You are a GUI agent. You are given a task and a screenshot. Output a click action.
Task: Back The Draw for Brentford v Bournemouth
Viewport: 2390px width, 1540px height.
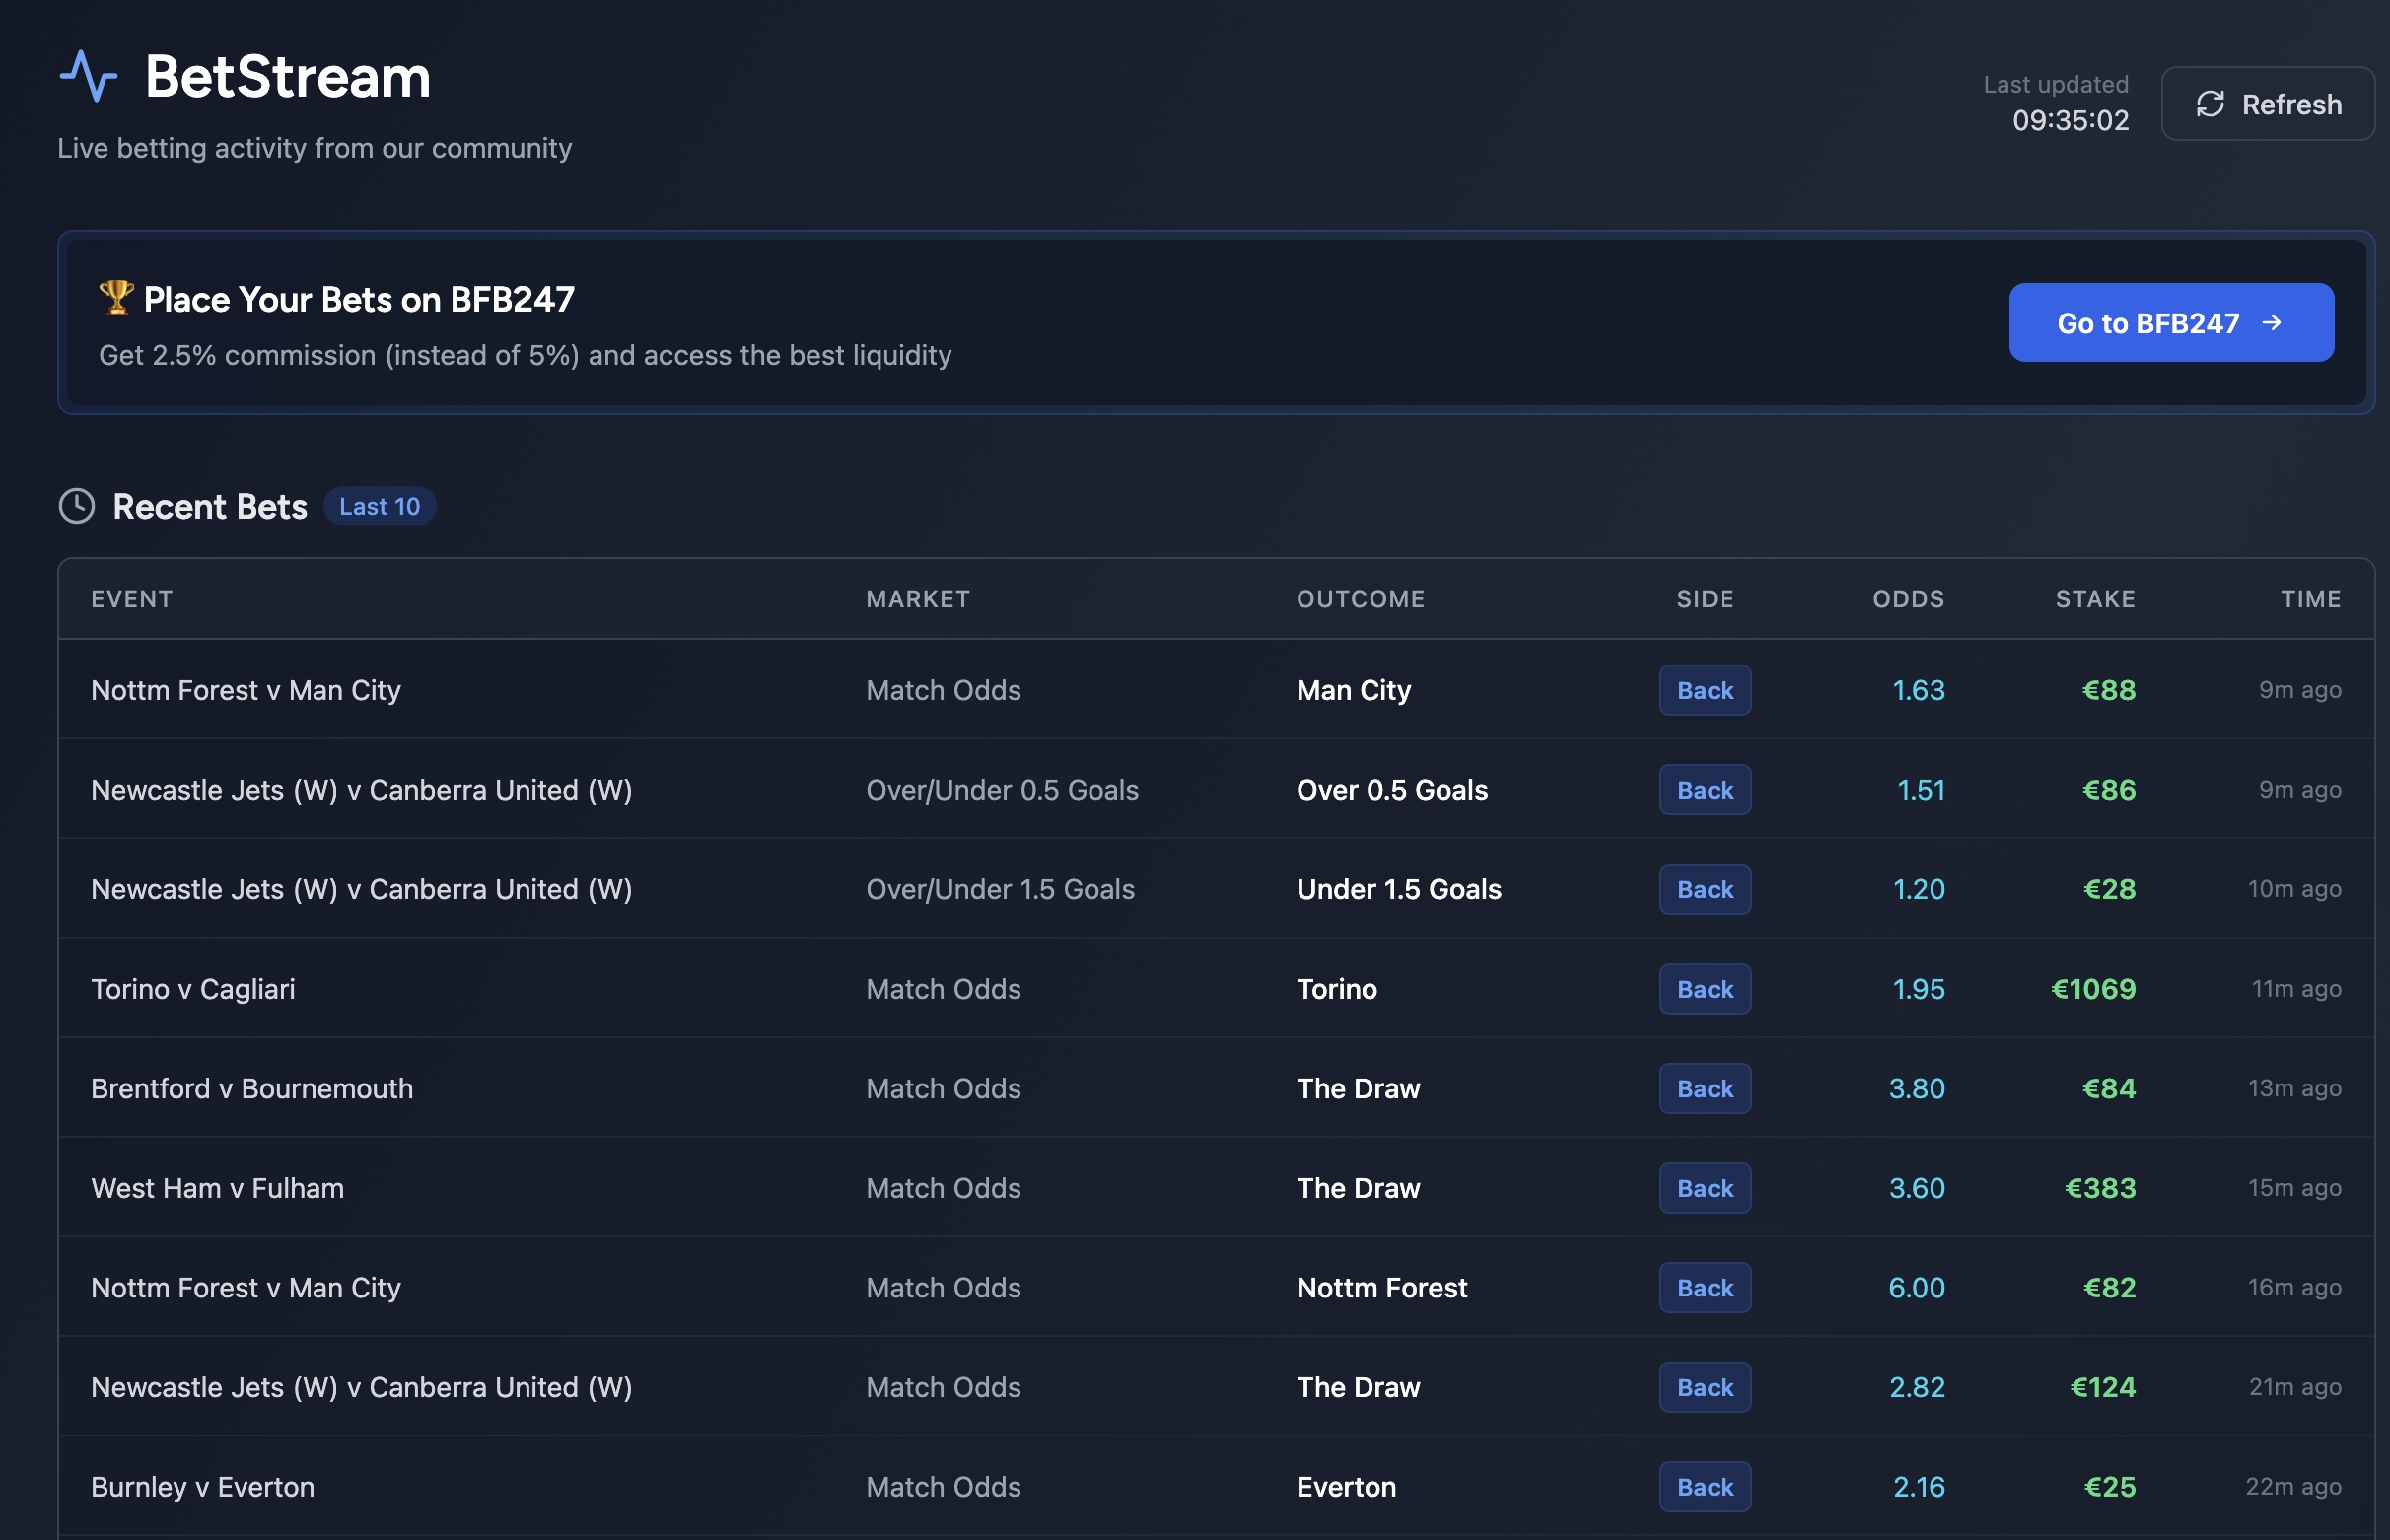(1704, 1088)
